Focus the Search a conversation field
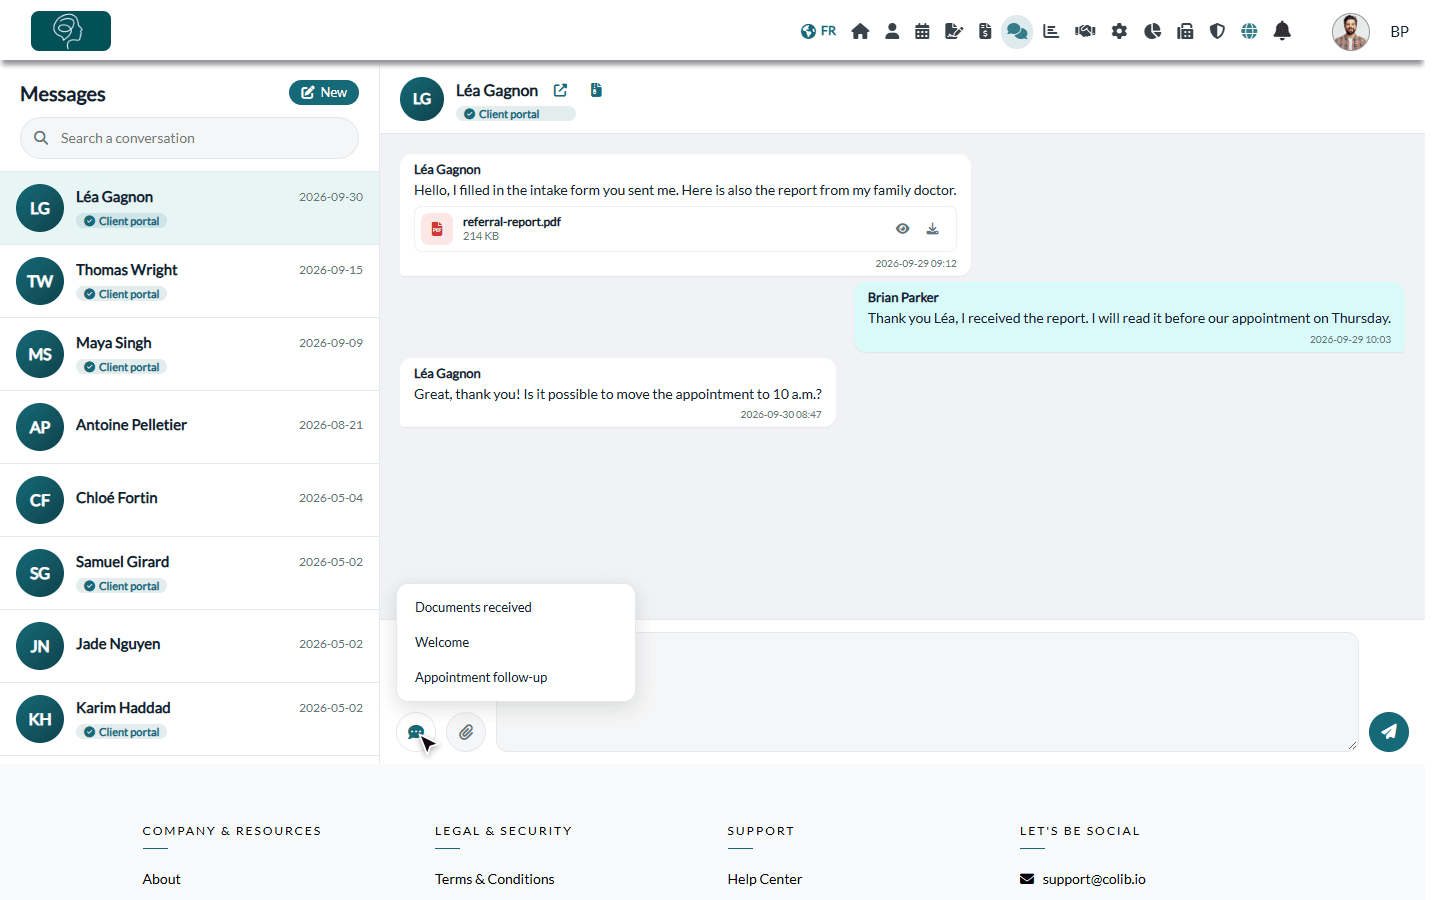Screen dimensions: 1440x900 pyautogui.click(x=189, y=138)
